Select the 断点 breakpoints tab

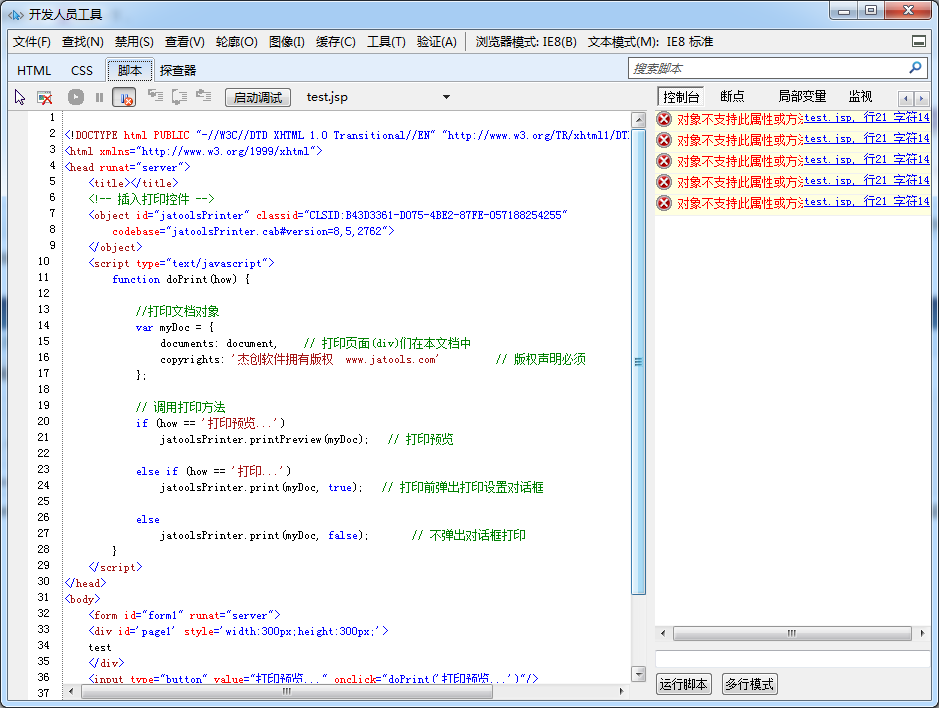tap(732, 96)
